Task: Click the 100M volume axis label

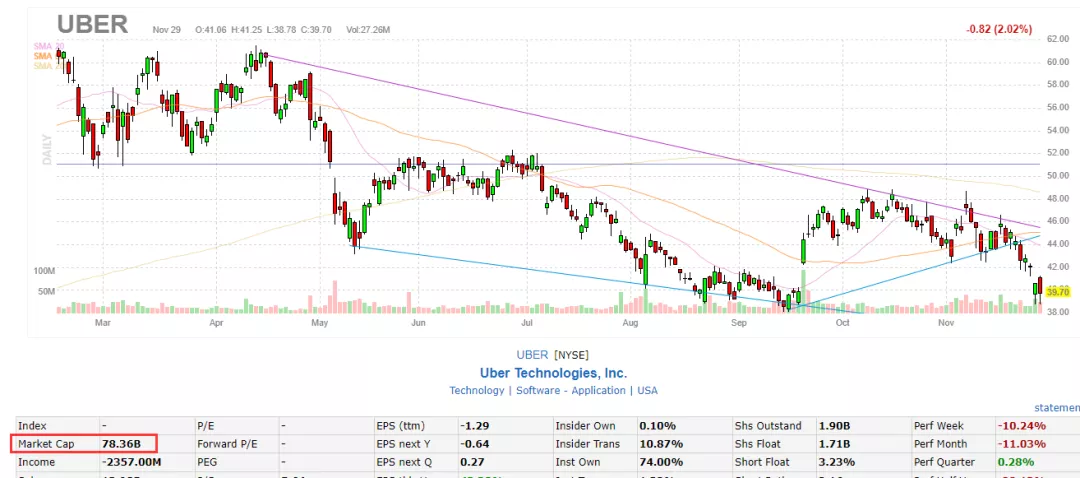Action: (44, 271)
